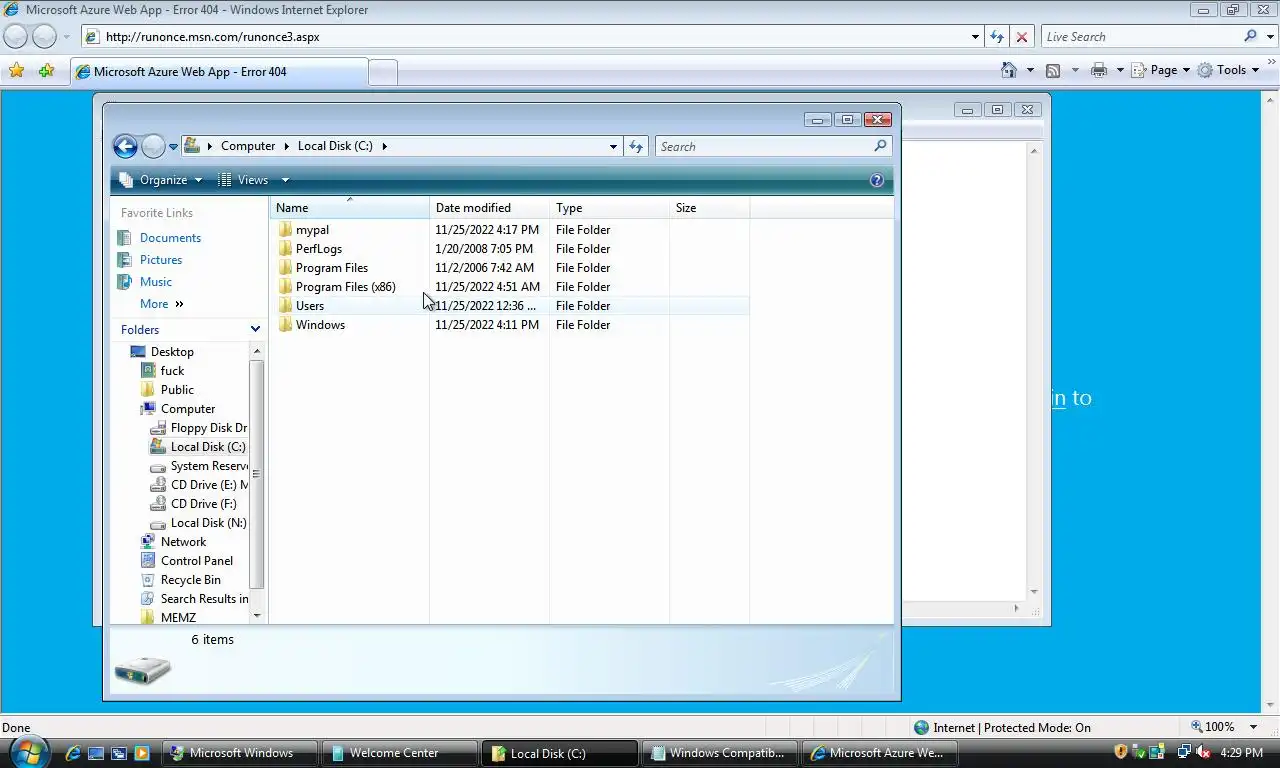Select Public in the folder tree
Screen dimensions: 1280x768
tap(177, 390)
